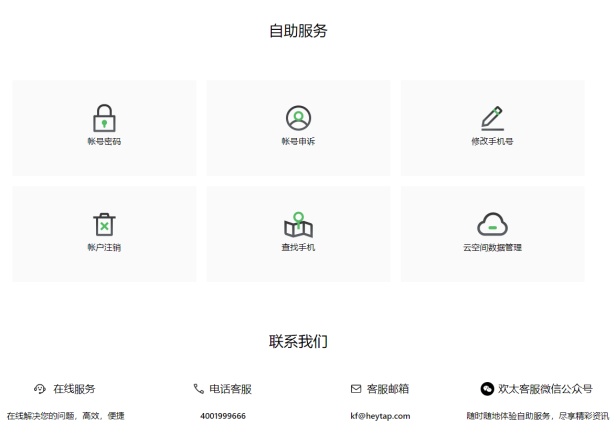Click the hotline number 4001999666

(x=223, y=416)
